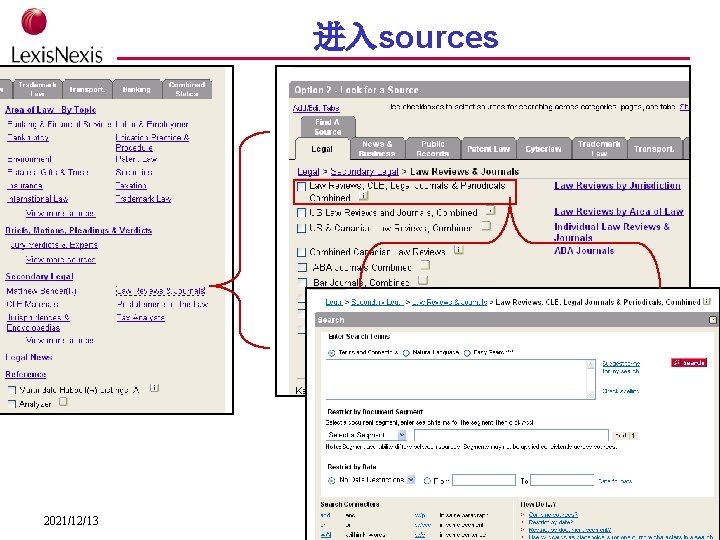Viewport: 720px width, 540px height.
Task: Switch to Cyberlaw tab
Action: pyautogui.click(x=543, y=148)
